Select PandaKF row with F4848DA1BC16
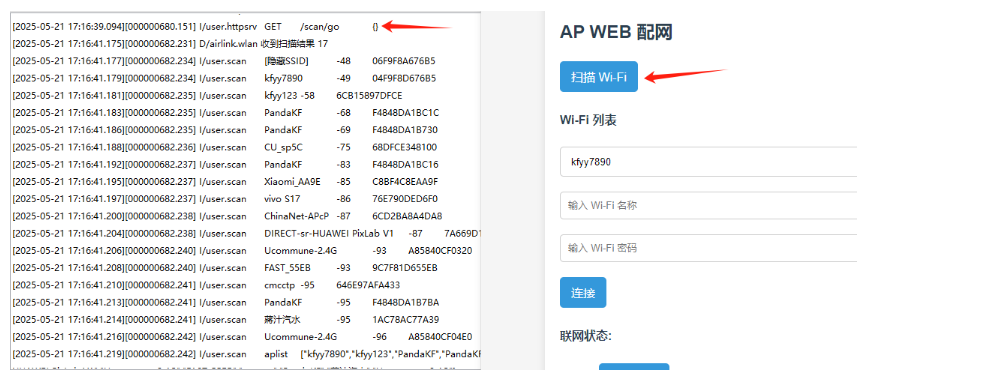Screen dimensions: 985x379 [x=226, y=165]
